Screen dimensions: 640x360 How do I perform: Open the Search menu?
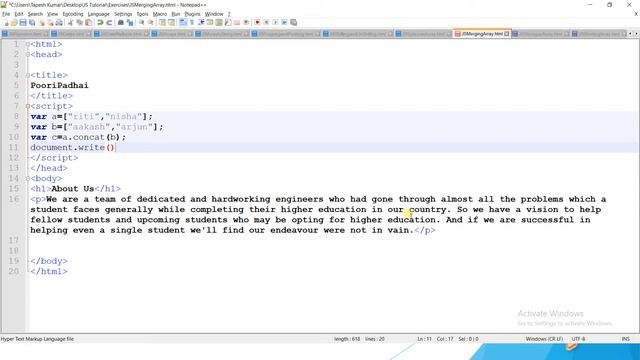coord(35,14)
